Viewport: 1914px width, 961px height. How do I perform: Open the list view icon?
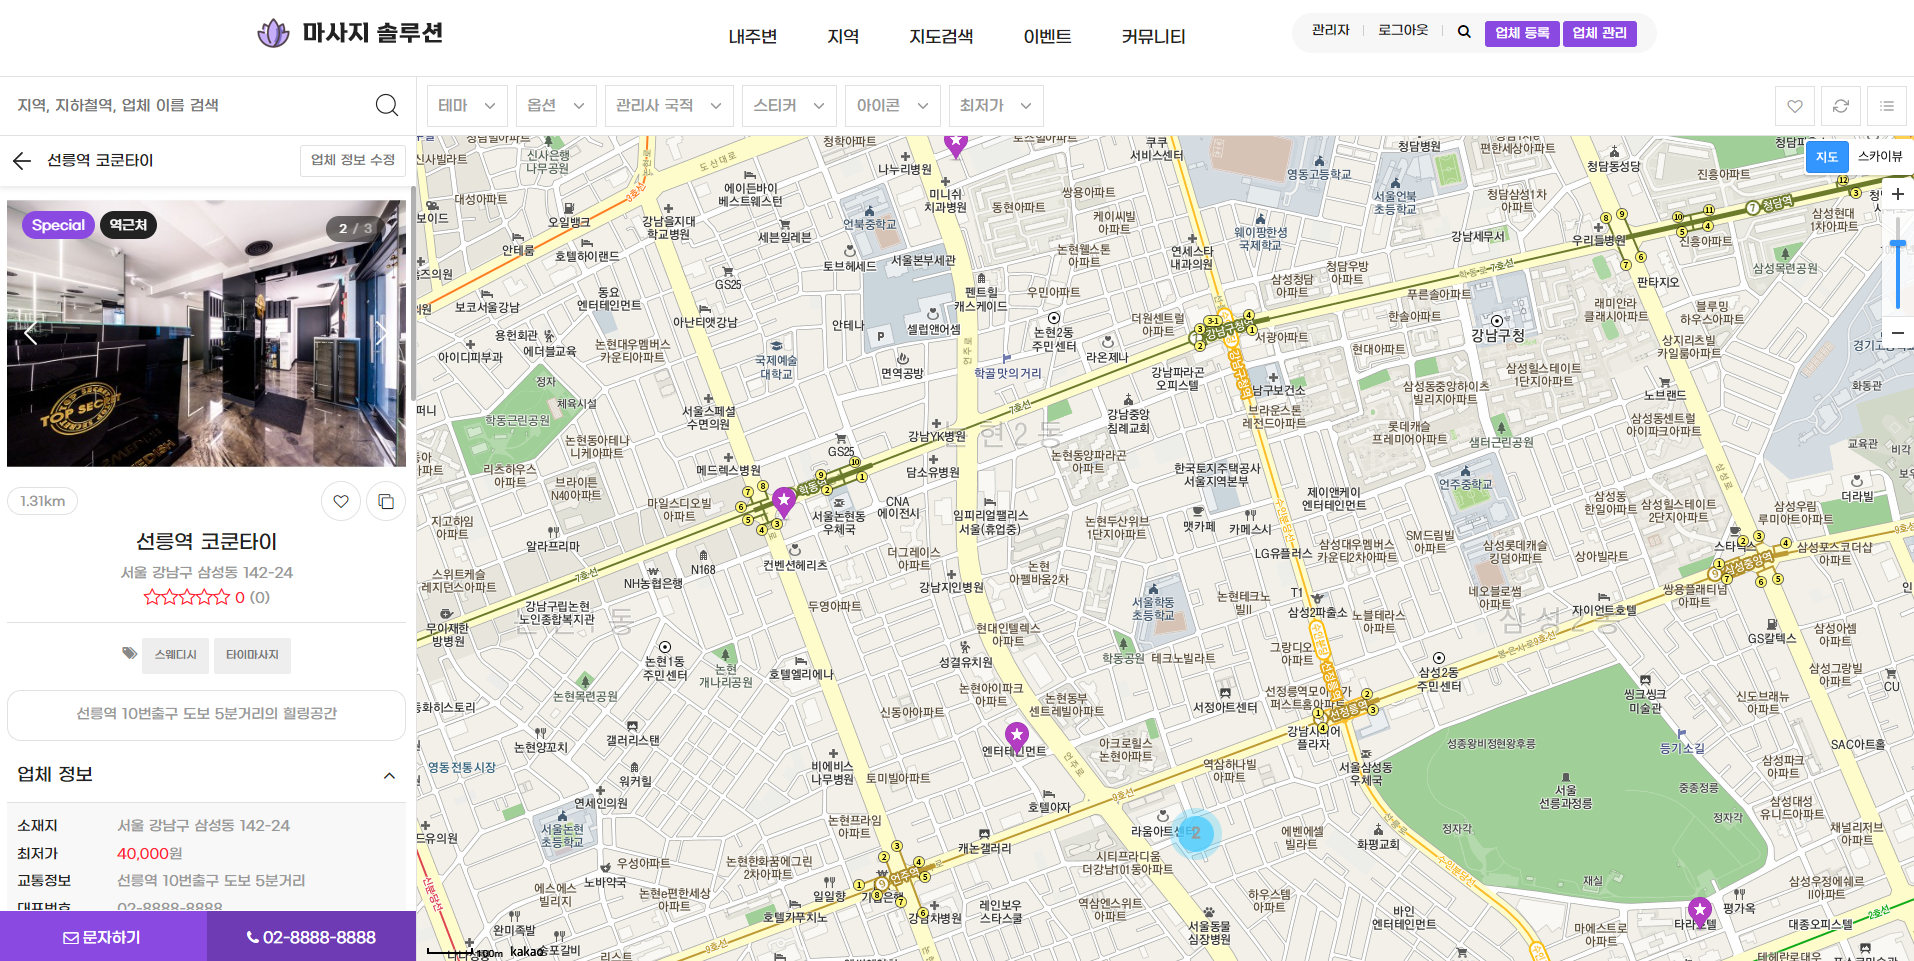pos(1887,106)
